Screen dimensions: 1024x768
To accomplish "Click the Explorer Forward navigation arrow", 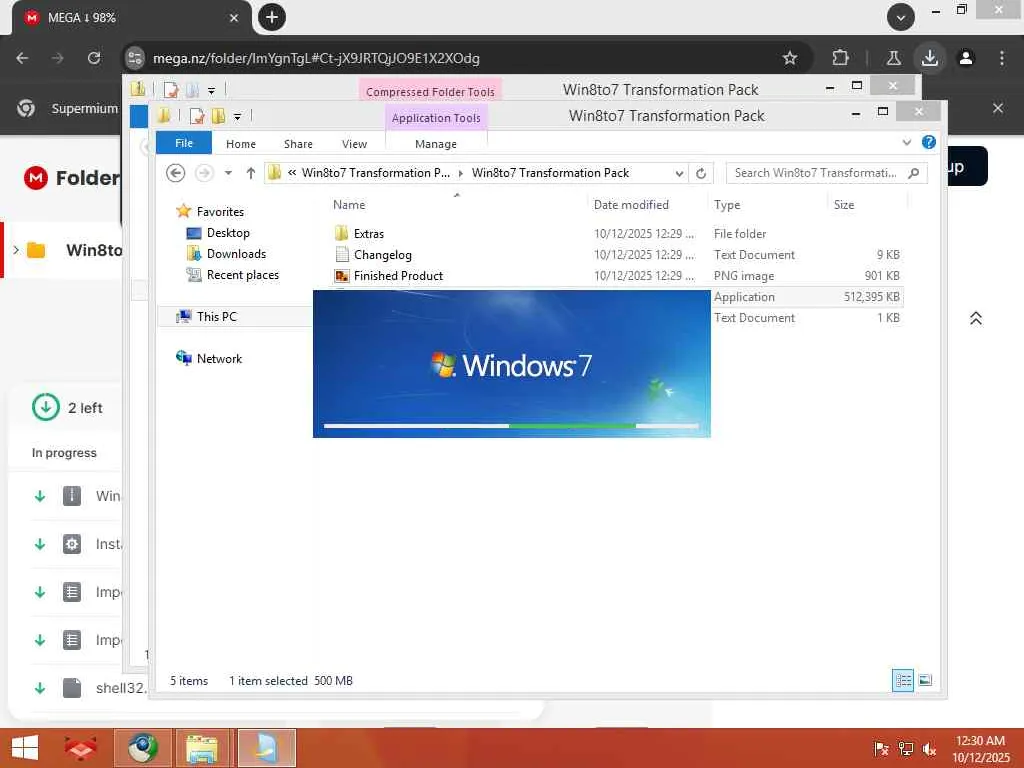I will click(x=204, y=173).
